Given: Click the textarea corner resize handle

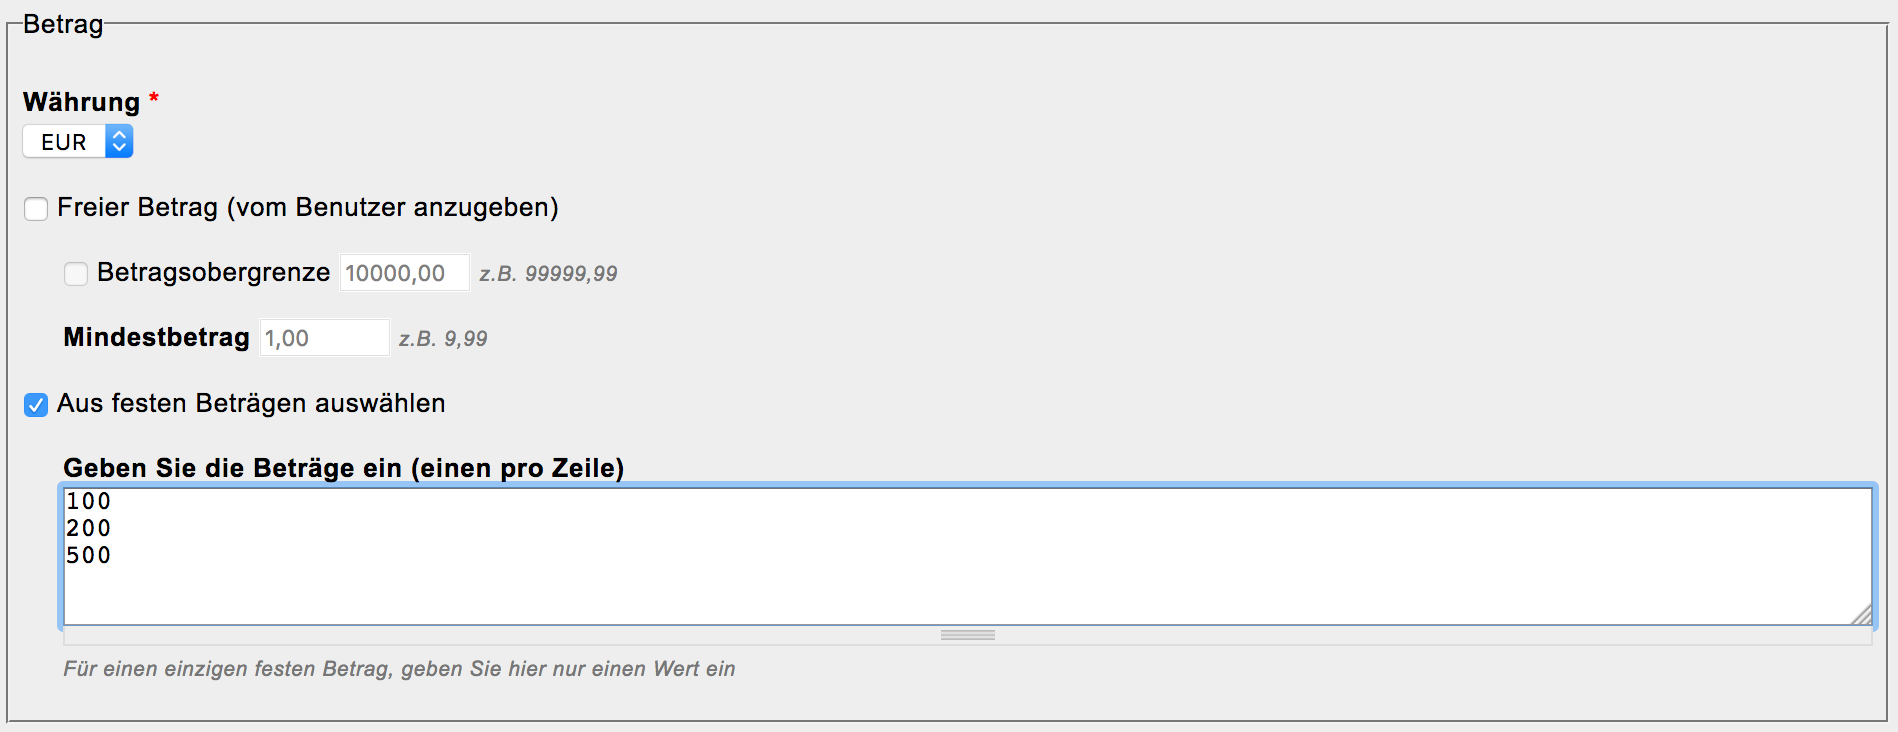Looking at the screenshot, I should point(1861,615).
